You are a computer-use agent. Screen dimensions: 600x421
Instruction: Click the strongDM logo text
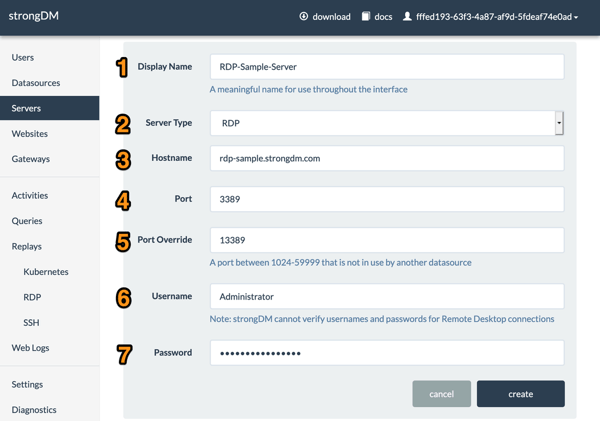[34, 16]
